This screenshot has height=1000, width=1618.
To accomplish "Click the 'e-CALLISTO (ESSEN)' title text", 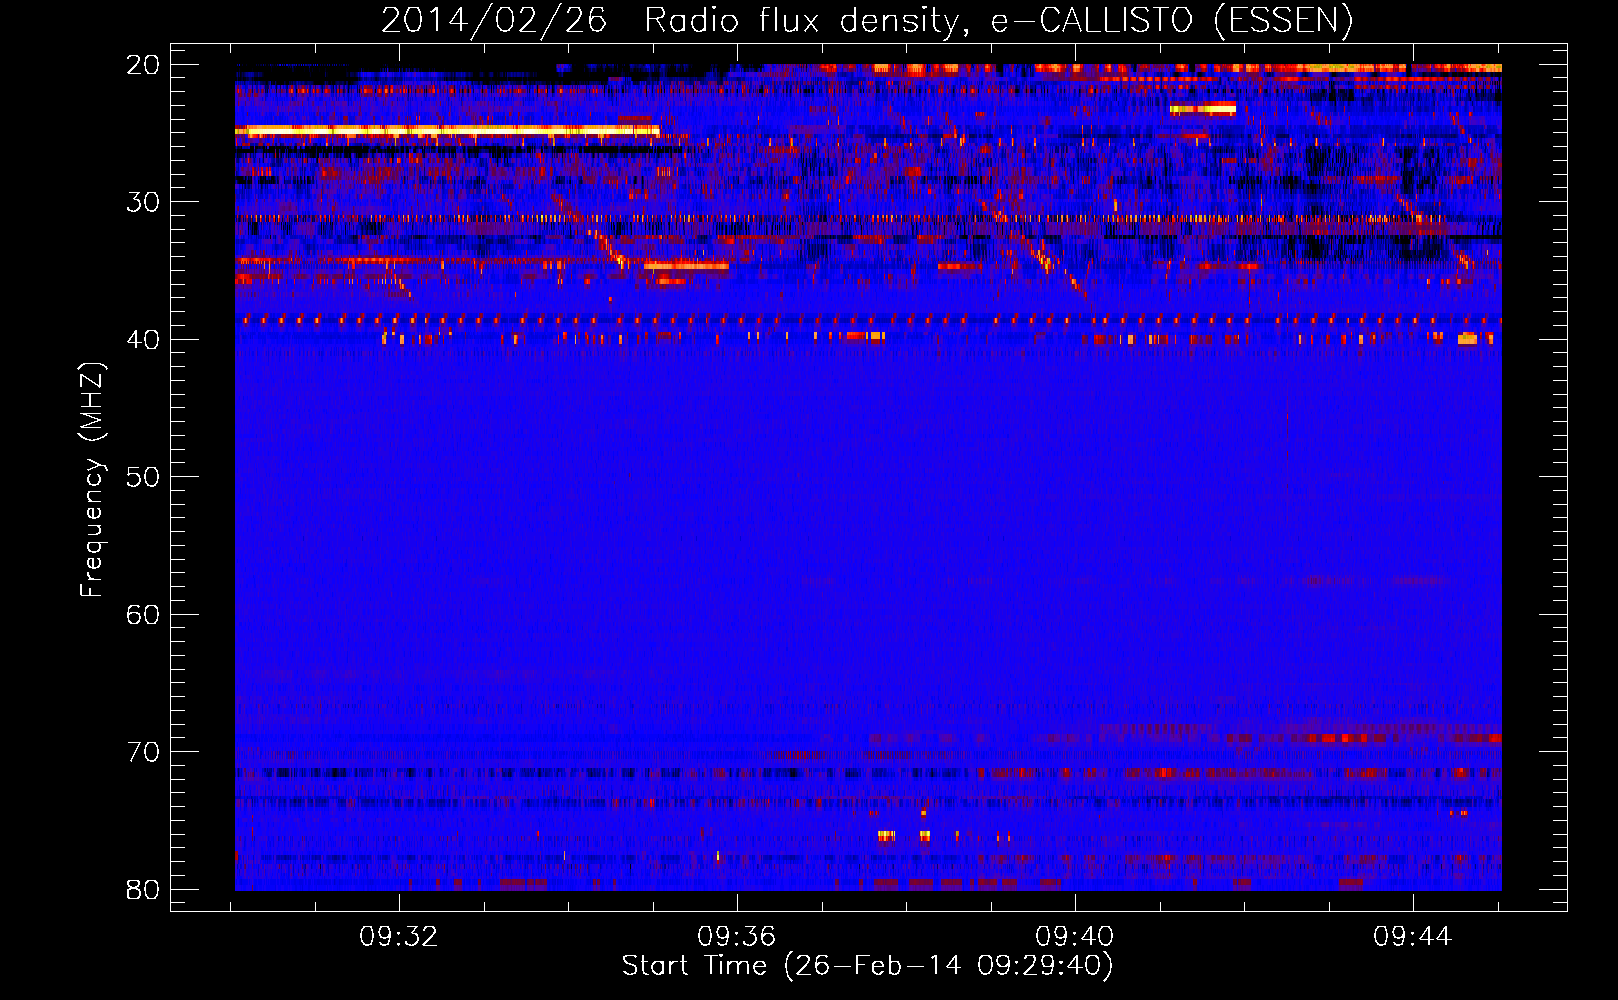I will [x=1172, y=20].
